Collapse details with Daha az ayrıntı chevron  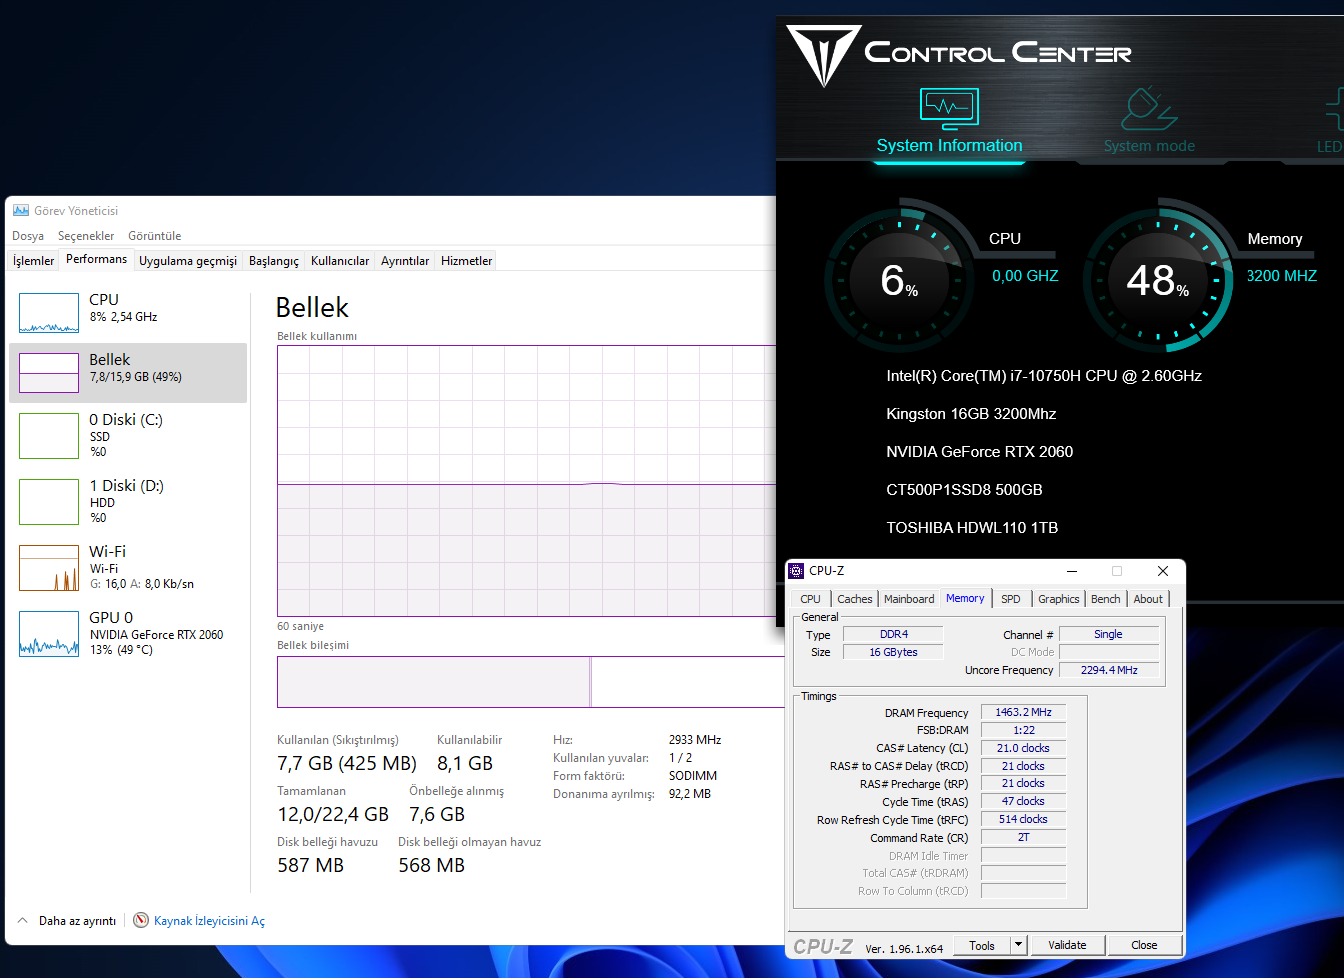point(23,920)
